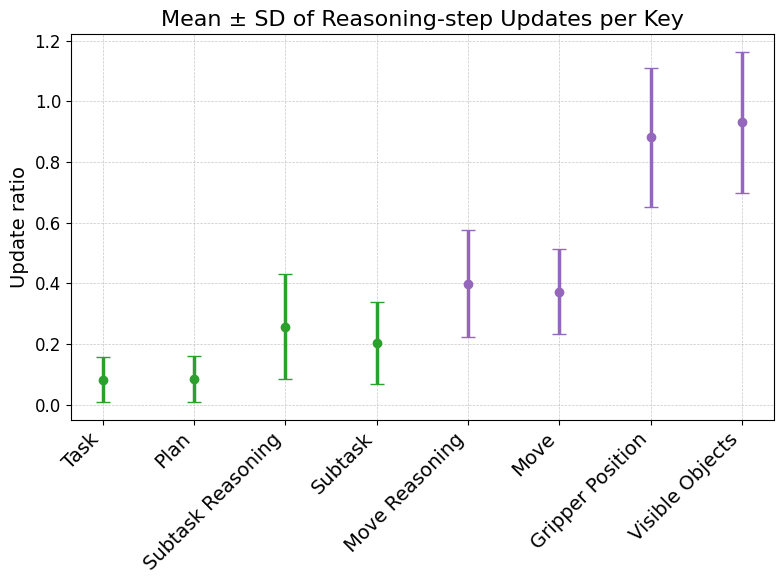Click the upper error cap of Subtask Reasoning
The width and height of the screenshot is (784, 584).
285,274
